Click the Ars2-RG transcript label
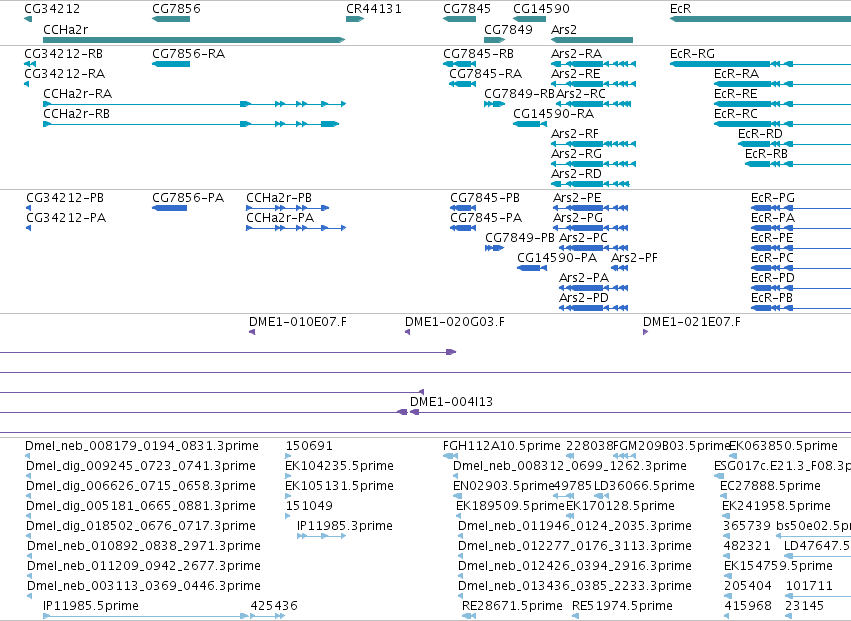Viewport: 851px width, 621px height. coord(576,154)
